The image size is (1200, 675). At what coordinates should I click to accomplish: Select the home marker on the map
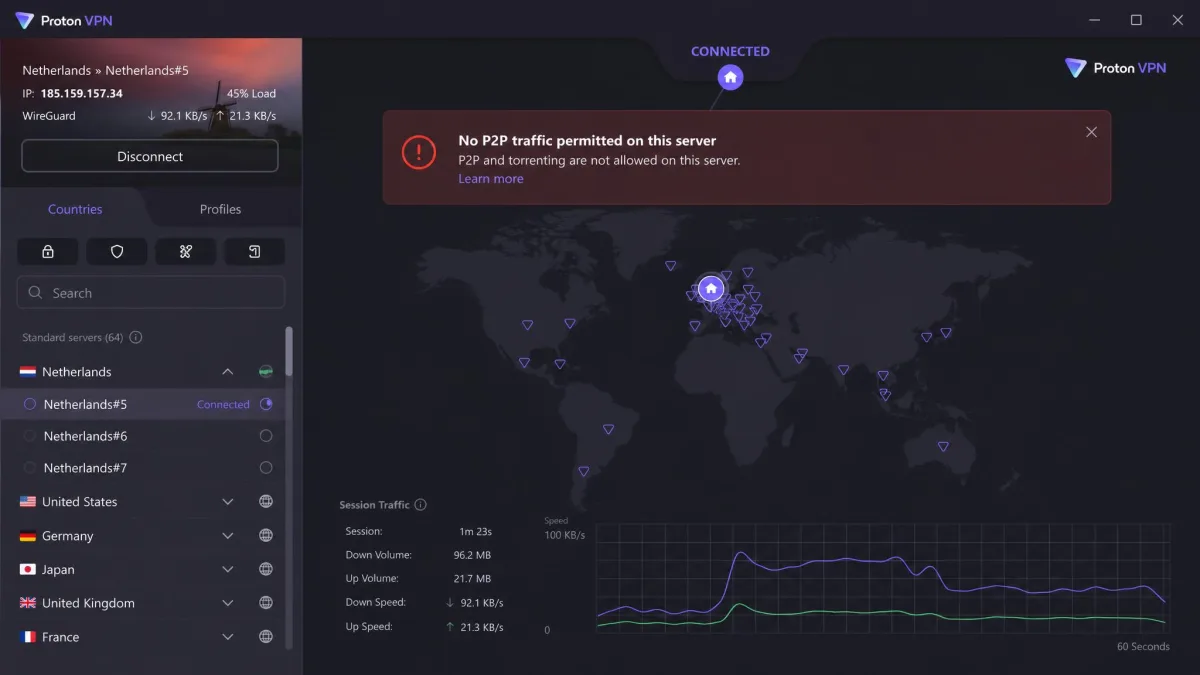point(711,289)
